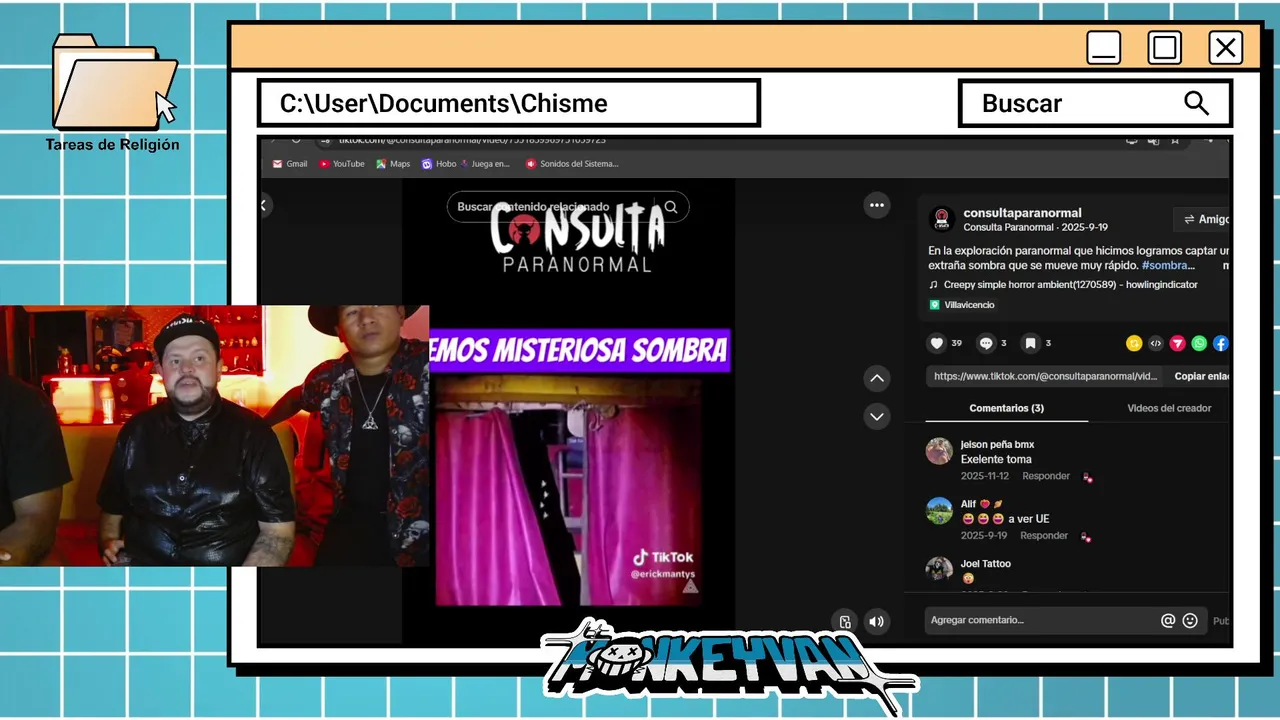Viewport: 1280px width, 720px height.
Task: Open the Tareas de Religión folder
Action: point(113,93)
